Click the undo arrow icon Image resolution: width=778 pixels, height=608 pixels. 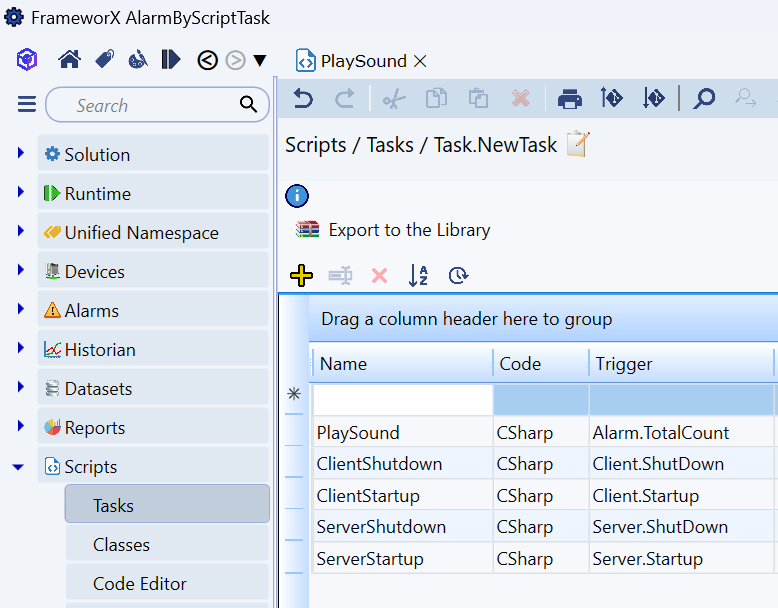(x=303, y=98)
